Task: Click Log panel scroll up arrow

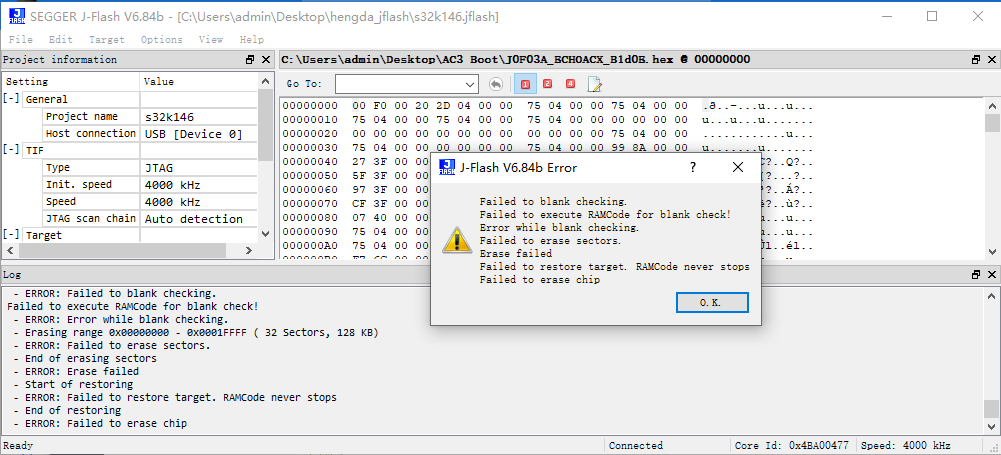Action: tap(990, 296)
